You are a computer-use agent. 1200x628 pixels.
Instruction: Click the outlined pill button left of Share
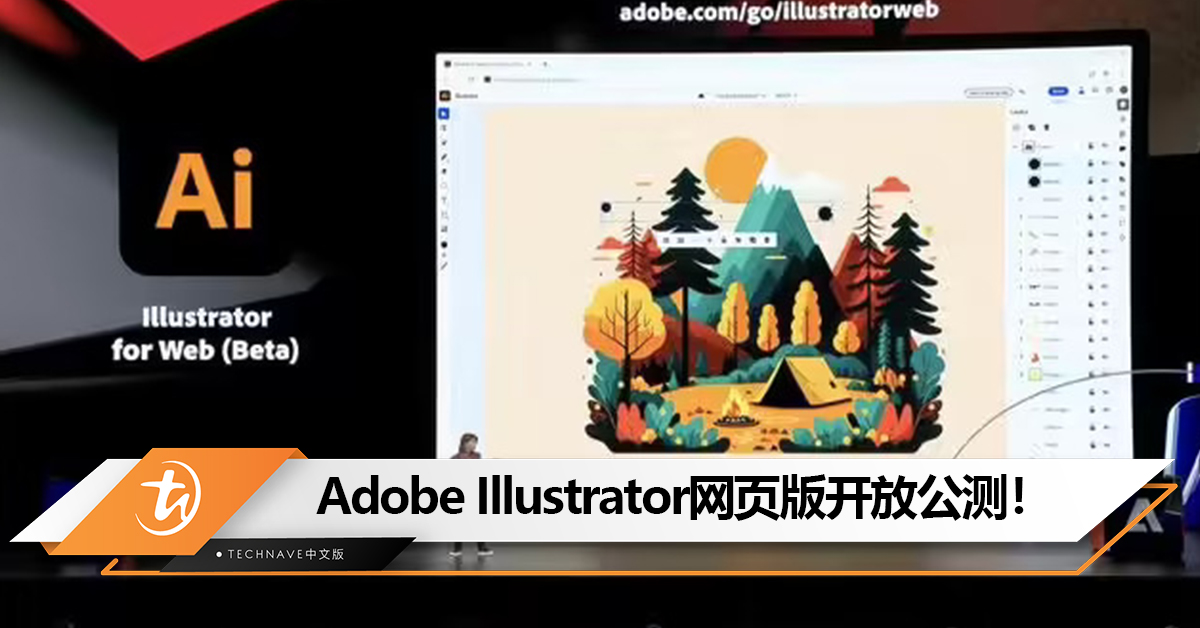click(x=988, y=92)
